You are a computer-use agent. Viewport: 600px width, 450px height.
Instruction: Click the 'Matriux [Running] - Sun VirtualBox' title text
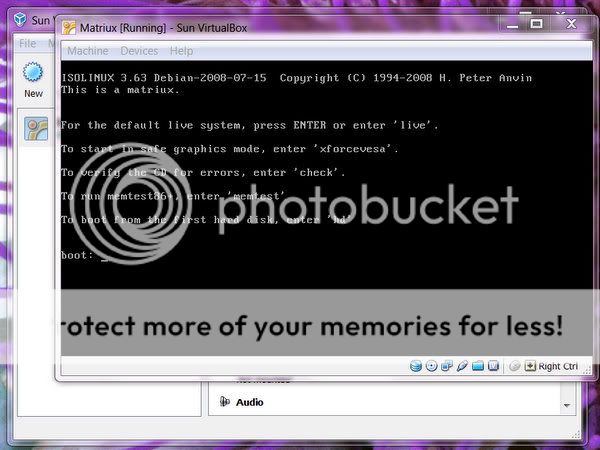[163, 28]
